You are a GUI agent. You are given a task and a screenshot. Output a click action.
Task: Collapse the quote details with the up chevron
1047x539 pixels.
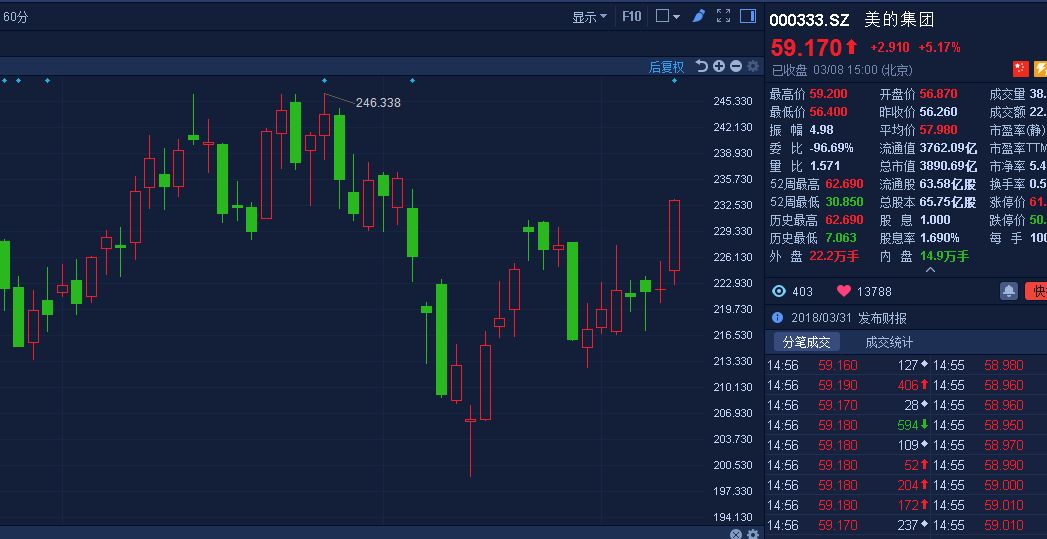tap(930, 271)
